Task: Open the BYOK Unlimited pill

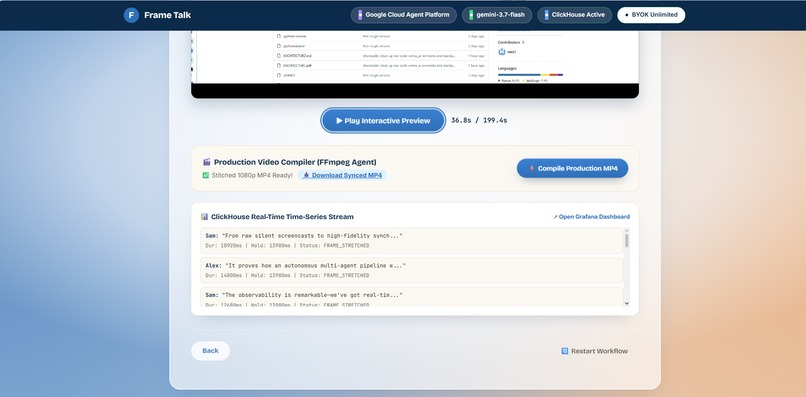Action: (651, 15)
